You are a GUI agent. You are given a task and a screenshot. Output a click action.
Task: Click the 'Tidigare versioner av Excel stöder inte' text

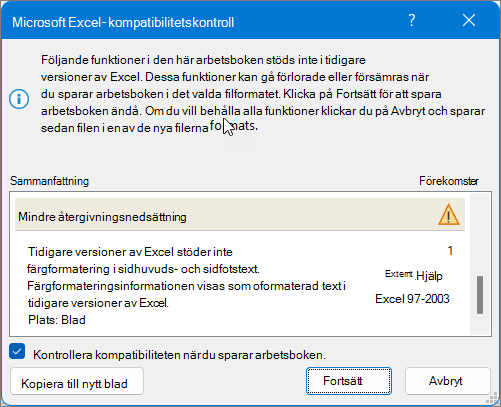pos(130,252)
